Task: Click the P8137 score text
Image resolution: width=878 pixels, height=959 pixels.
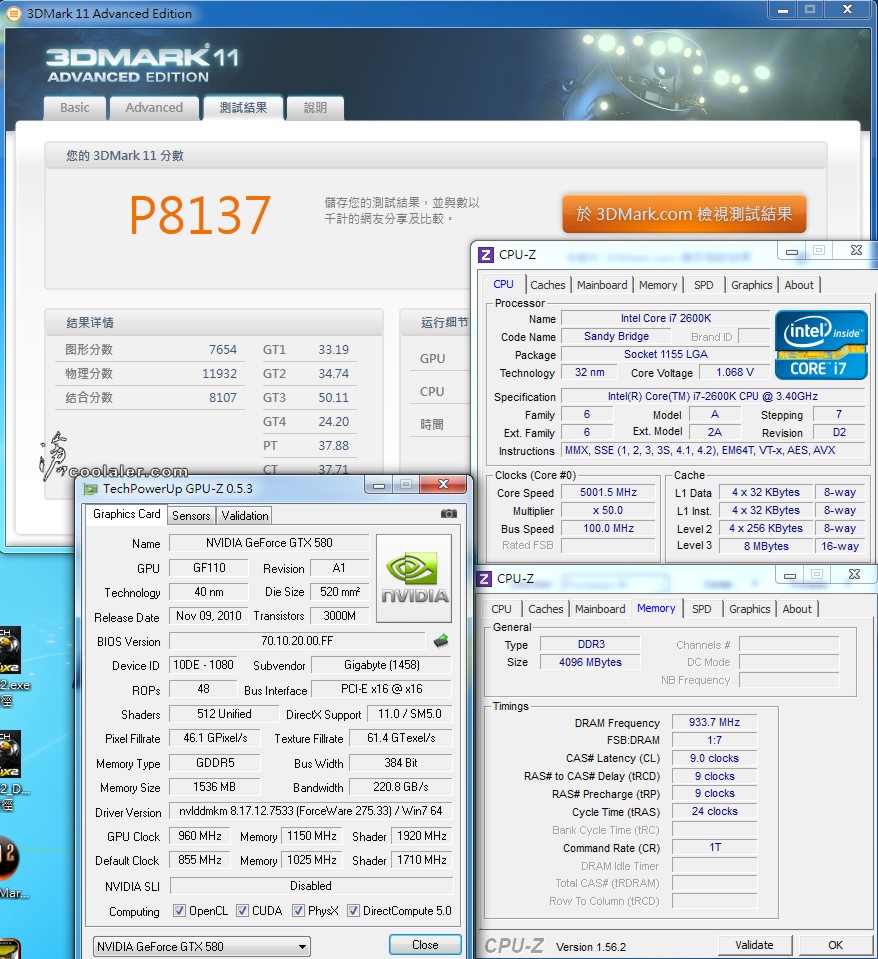Action: 199,215
